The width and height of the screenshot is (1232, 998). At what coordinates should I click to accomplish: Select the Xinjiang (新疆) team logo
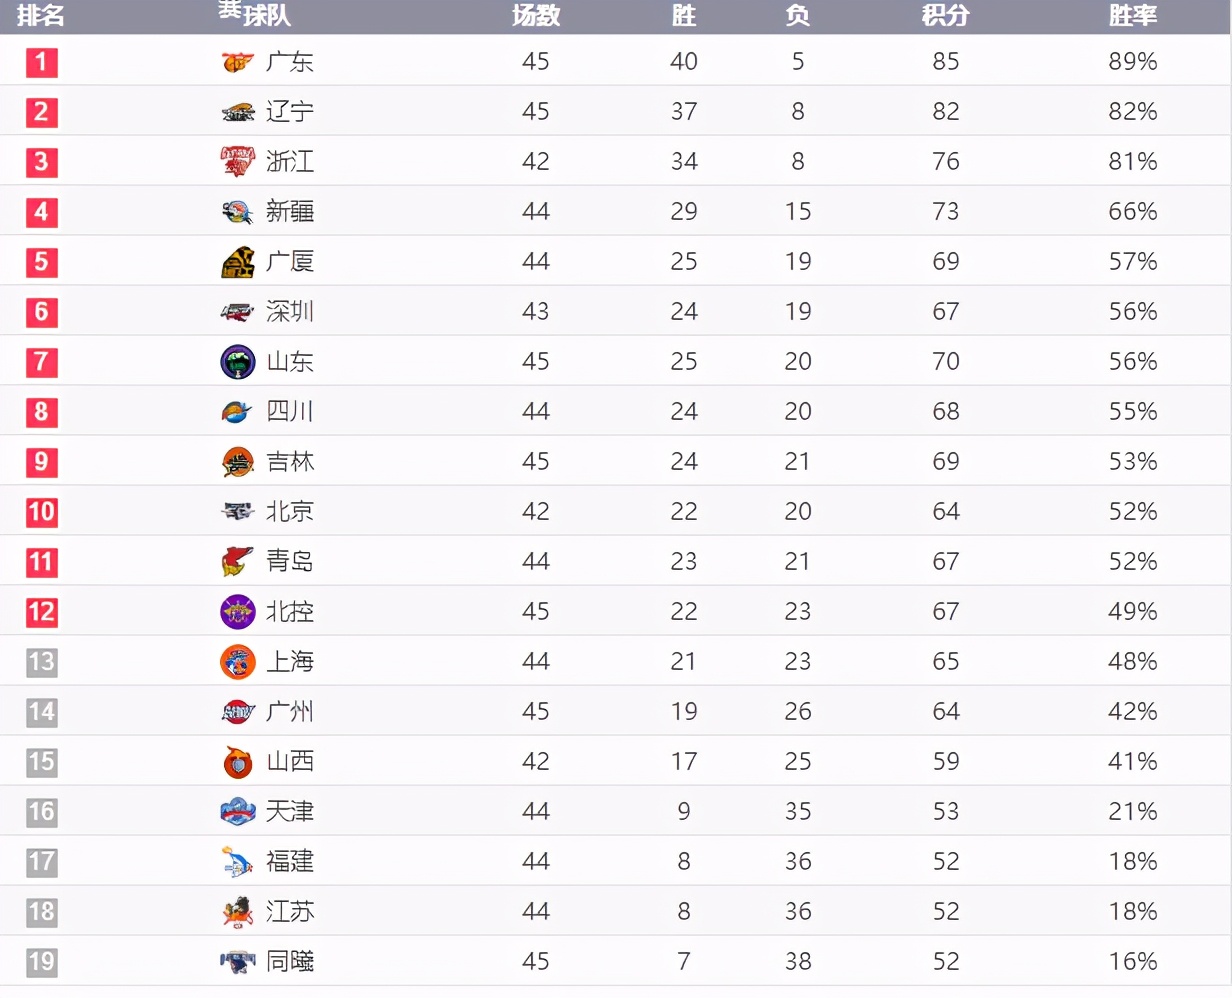(x=238, y=212)
